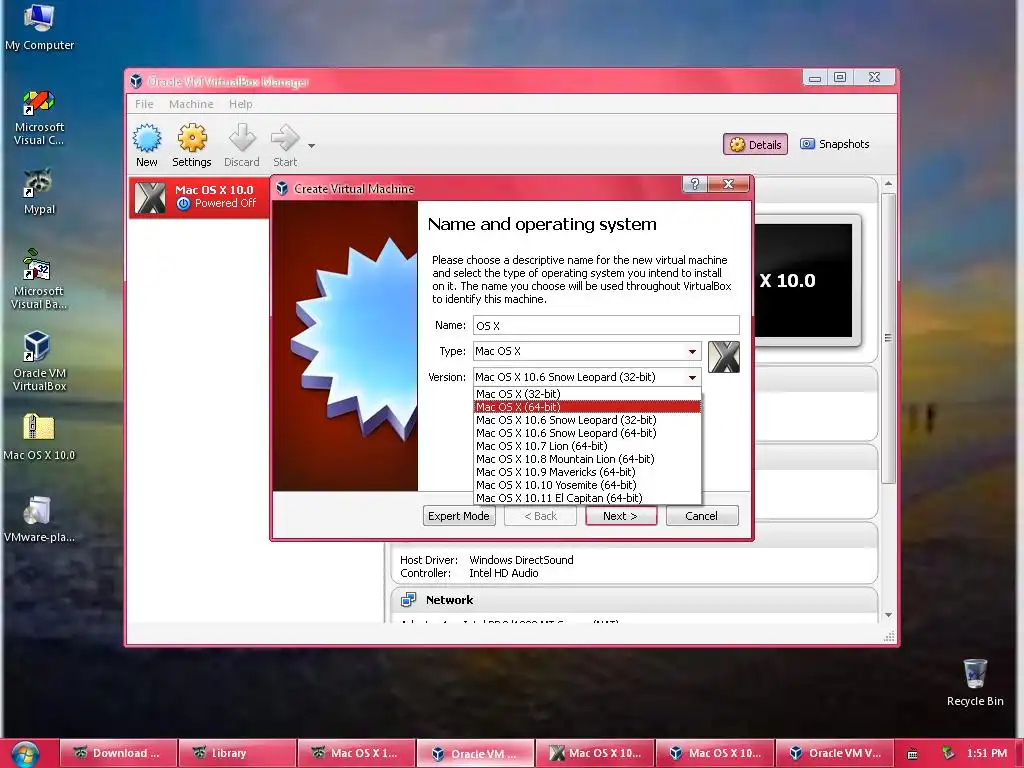The width and height of the screenshot is (1024, 768).
Task: Choose 10.6 Snow Leopard (64-bit) option
Action: (587, 433)
